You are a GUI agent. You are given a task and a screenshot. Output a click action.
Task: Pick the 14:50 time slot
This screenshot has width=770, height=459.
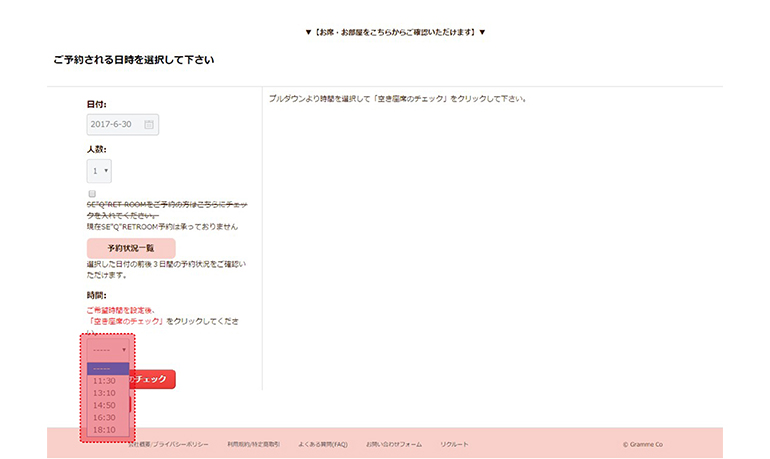105,405
